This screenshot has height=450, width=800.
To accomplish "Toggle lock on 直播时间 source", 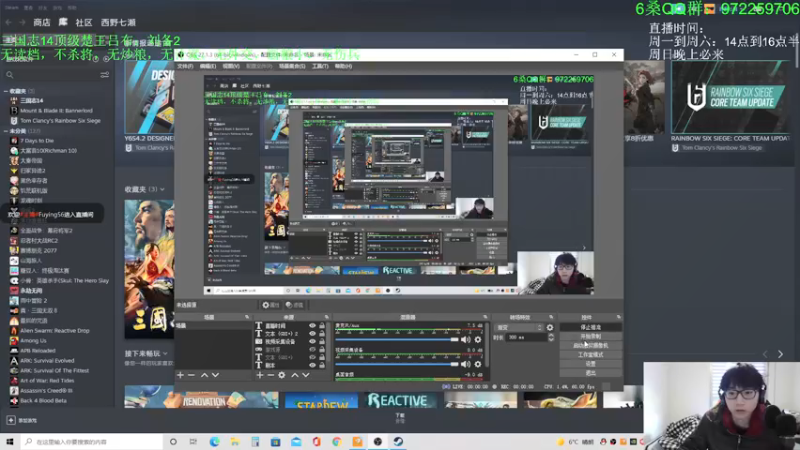I will click(x=322, y=326).
